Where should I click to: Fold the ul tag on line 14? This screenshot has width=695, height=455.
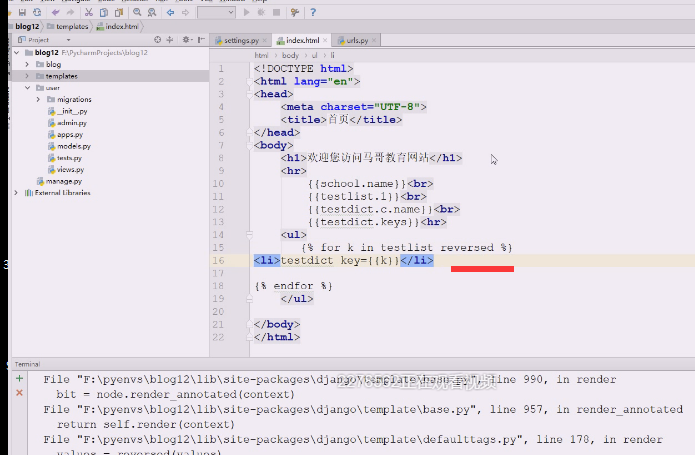(250, 235)
